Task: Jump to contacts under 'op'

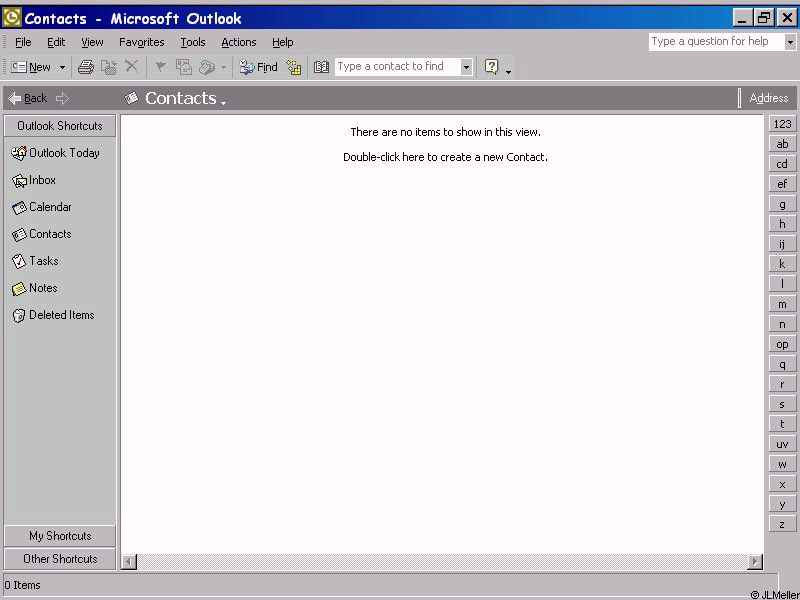Action: click(x=782, y=344)
